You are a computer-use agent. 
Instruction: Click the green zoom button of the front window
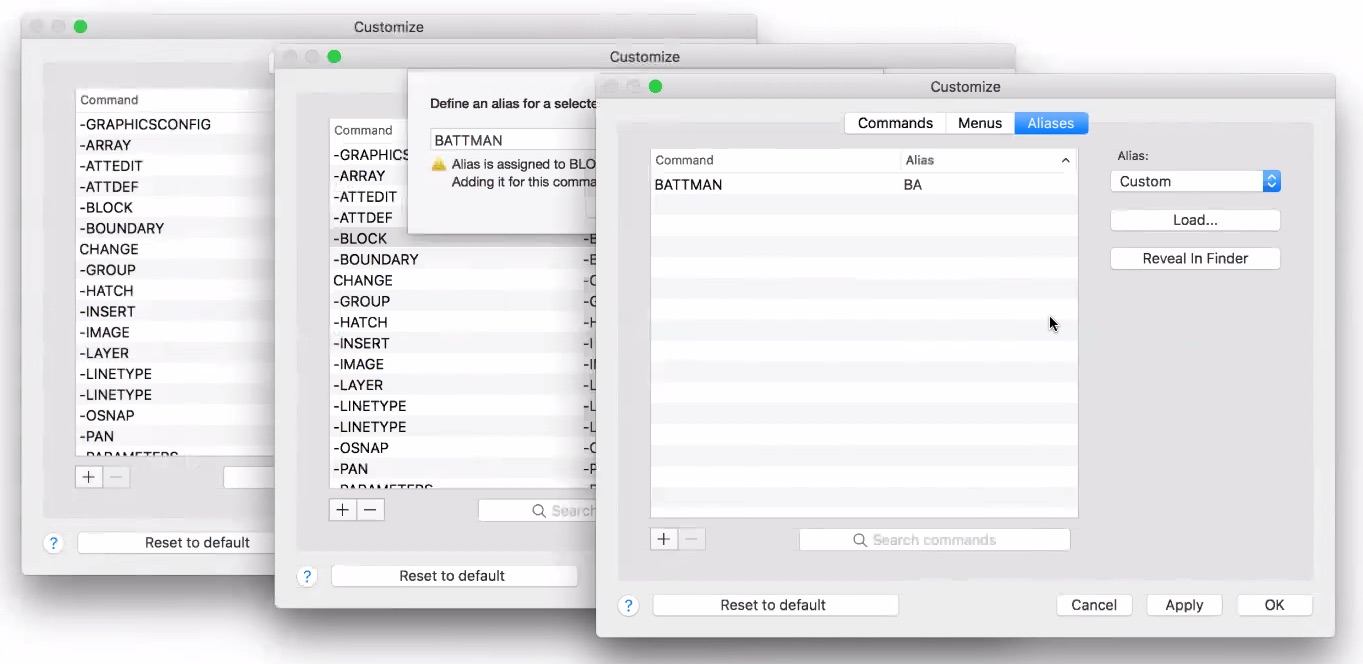pos(655,87)
